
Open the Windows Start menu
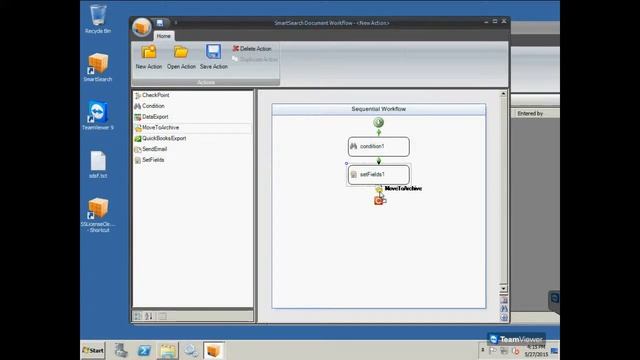click(93, 350)
